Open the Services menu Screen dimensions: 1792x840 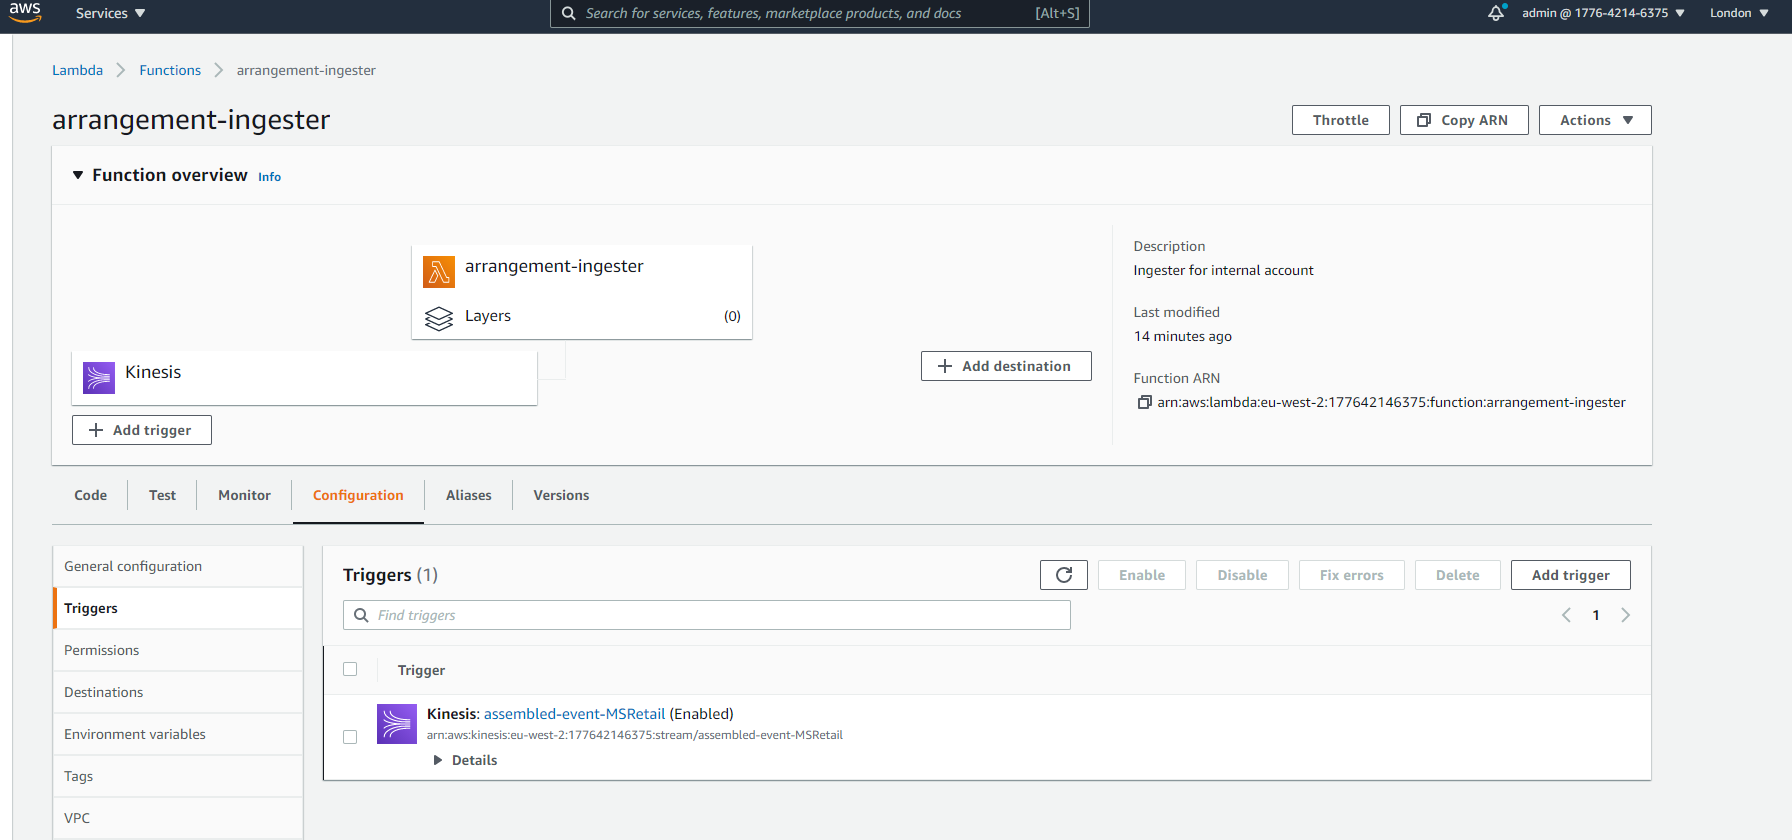pyautogui.click(x=110, y=13)
